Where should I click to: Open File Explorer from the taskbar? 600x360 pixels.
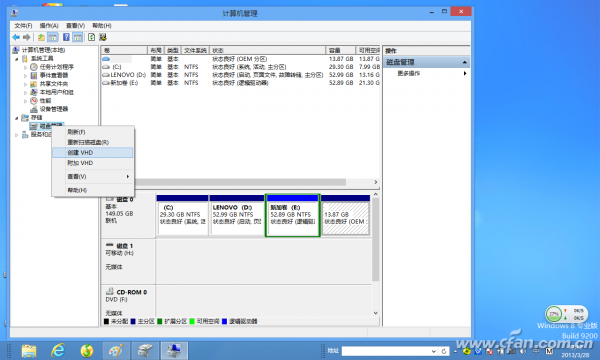click(29, 350)
